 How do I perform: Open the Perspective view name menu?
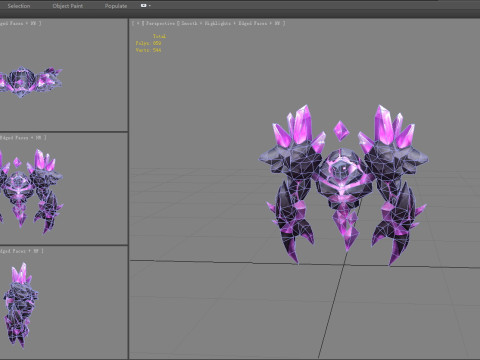pyautogui.click(x=160, y=23)
